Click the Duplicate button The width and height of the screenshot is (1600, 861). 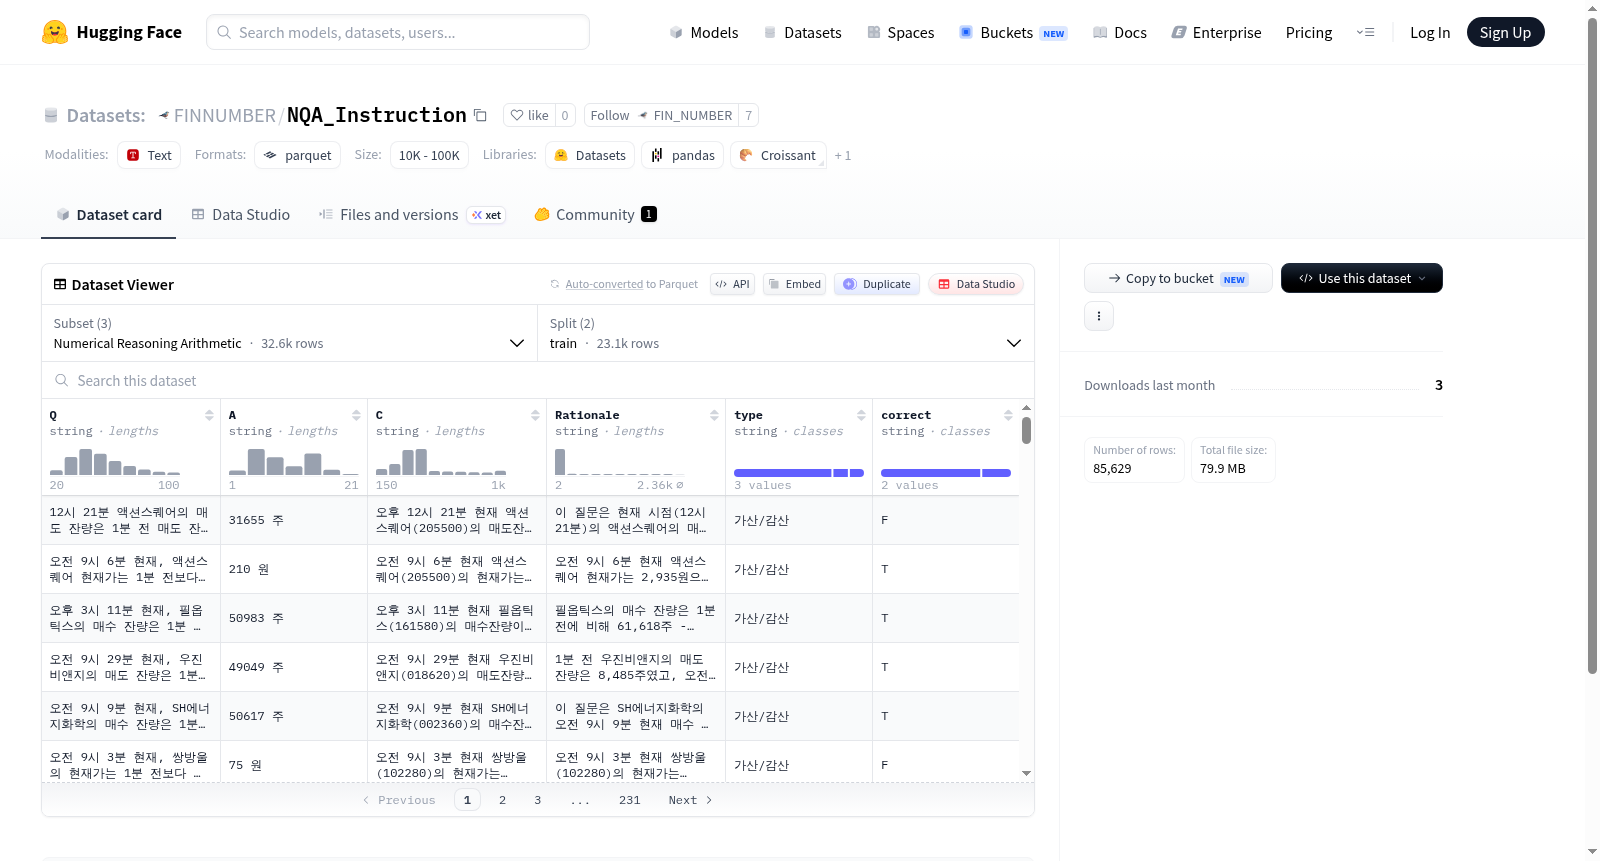point(877,284)
